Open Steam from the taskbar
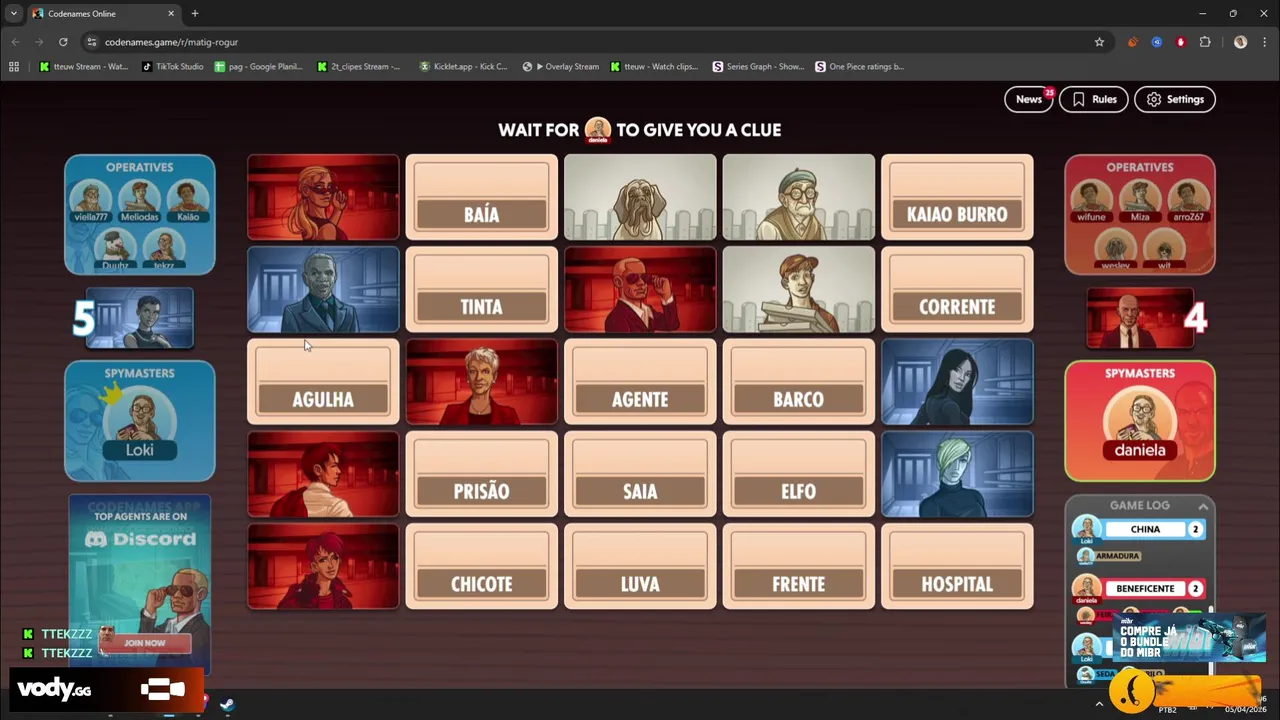 [x=227, y=704]
